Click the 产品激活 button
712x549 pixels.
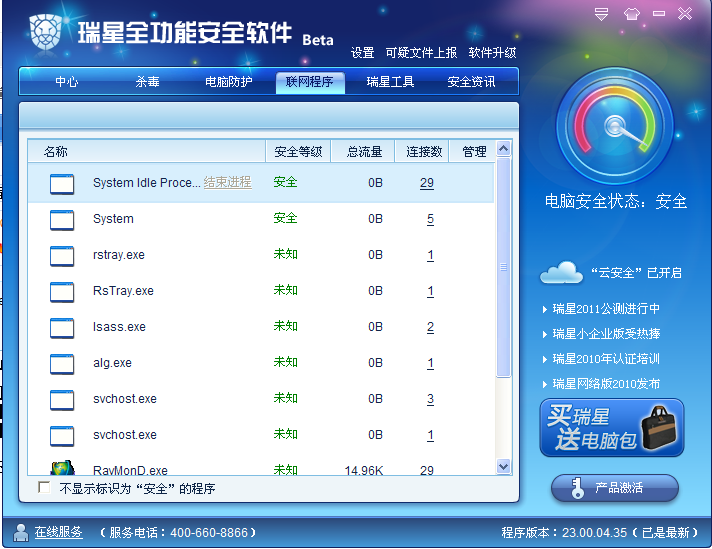coord(615,488)
